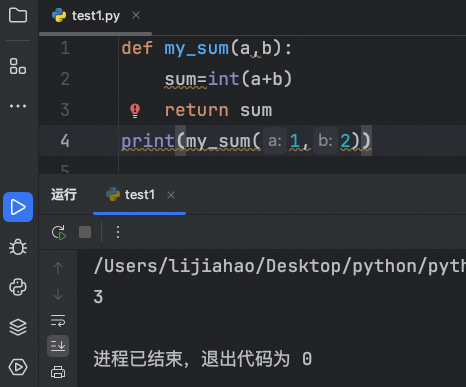Open the Debug bug icon

click(18, 247)
